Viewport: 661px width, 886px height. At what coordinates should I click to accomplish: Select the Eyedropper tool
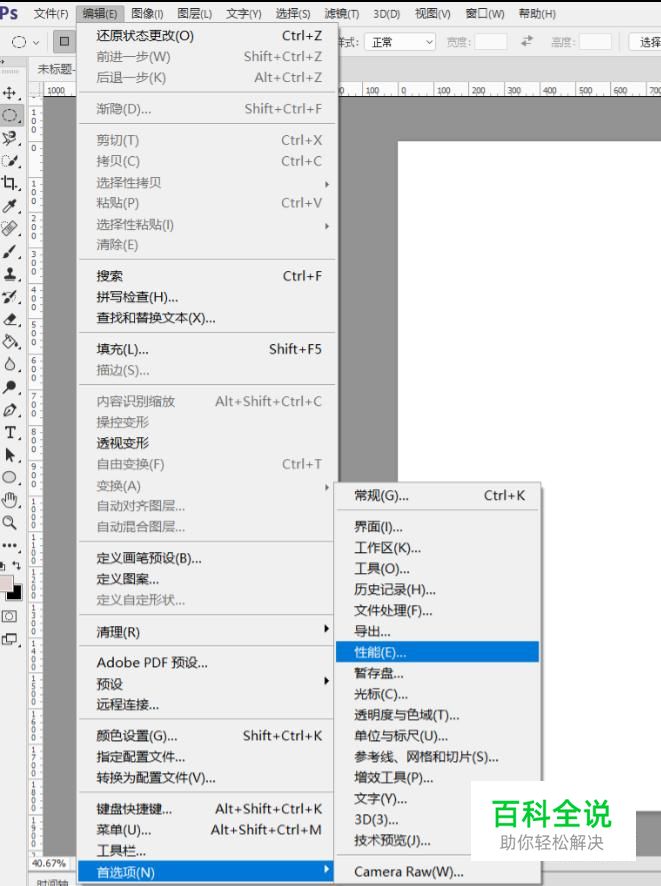coord(10,206)
